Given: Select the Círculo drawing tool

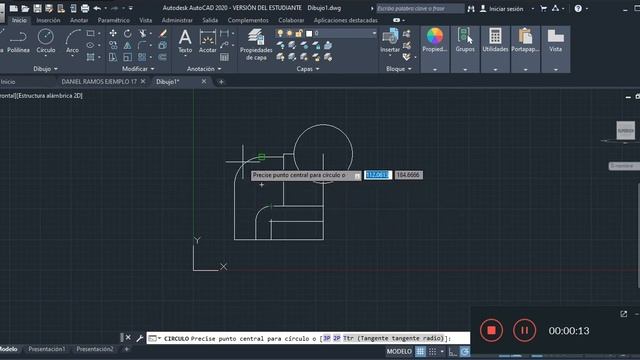Looking at the screenshot, I should coord(46,41).
